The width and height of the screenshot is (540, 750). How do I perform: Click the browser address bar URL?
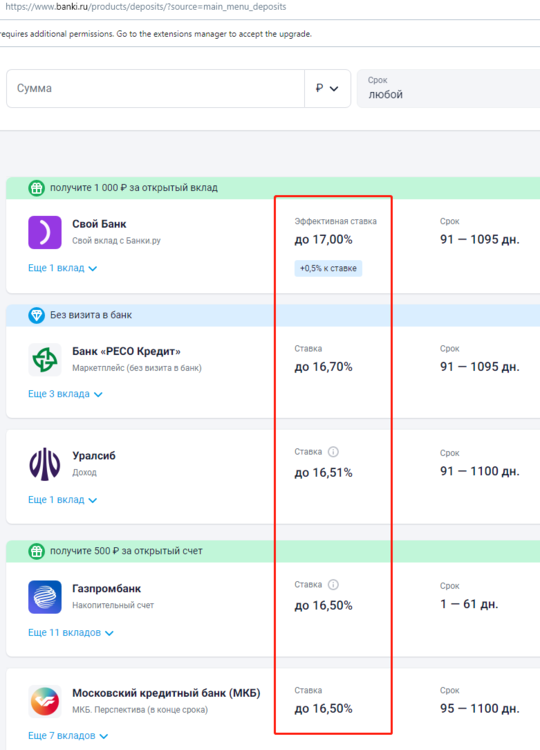point(146,7)
